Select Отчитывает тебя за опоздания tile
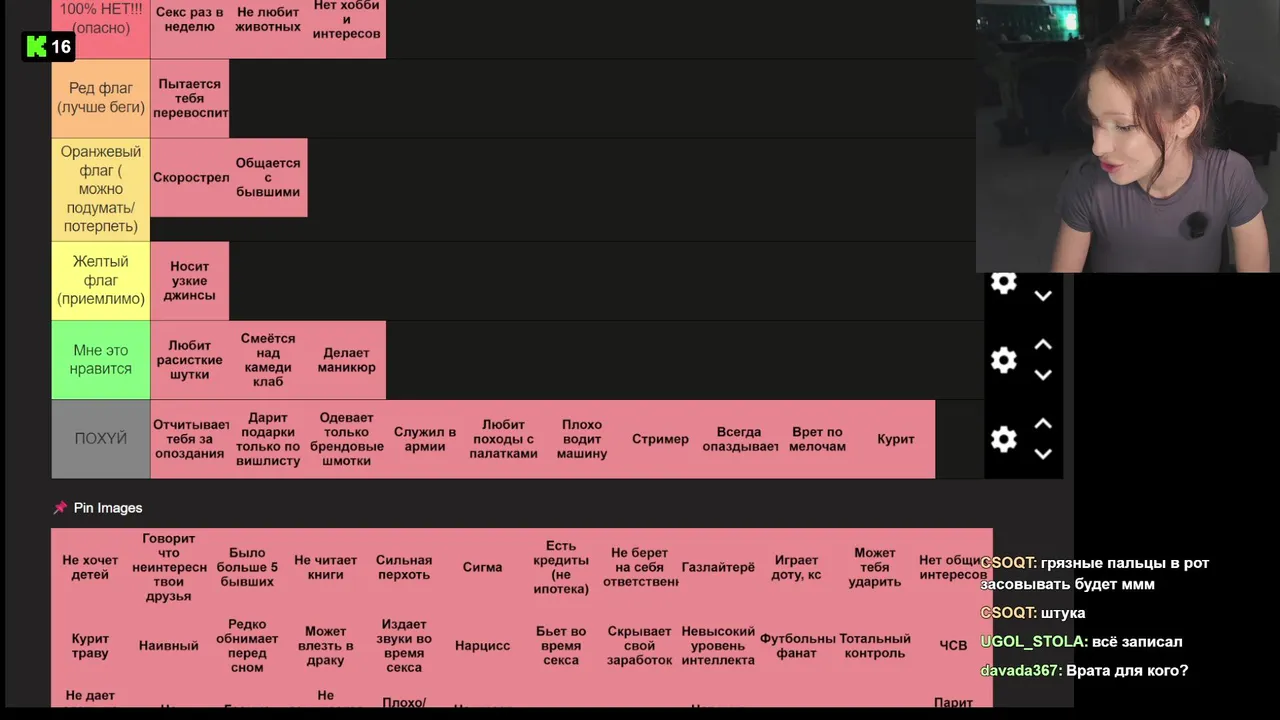 [189, 439]
